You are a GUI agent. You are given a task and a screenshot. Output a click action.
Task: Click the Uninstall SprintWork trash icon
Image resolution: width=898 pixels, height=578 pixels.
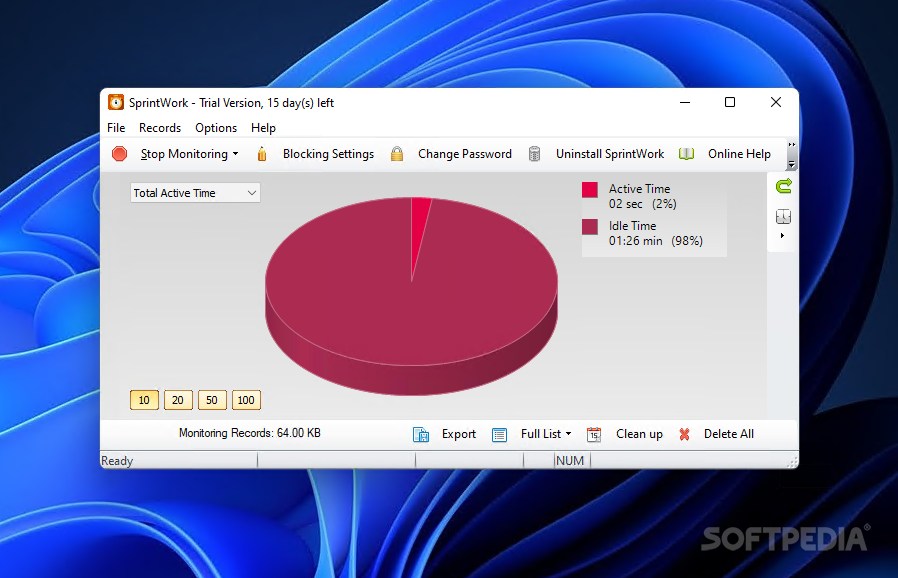pos(534,154)
